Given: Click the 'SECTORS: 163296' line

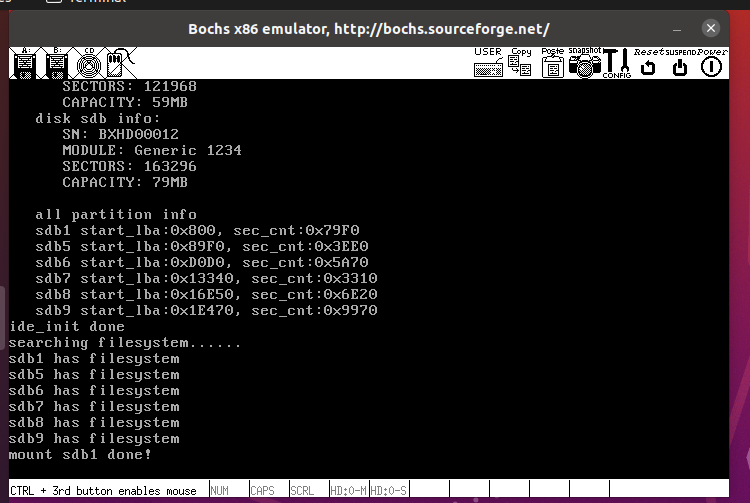Looking at the screenshot, I should (129, 166).
